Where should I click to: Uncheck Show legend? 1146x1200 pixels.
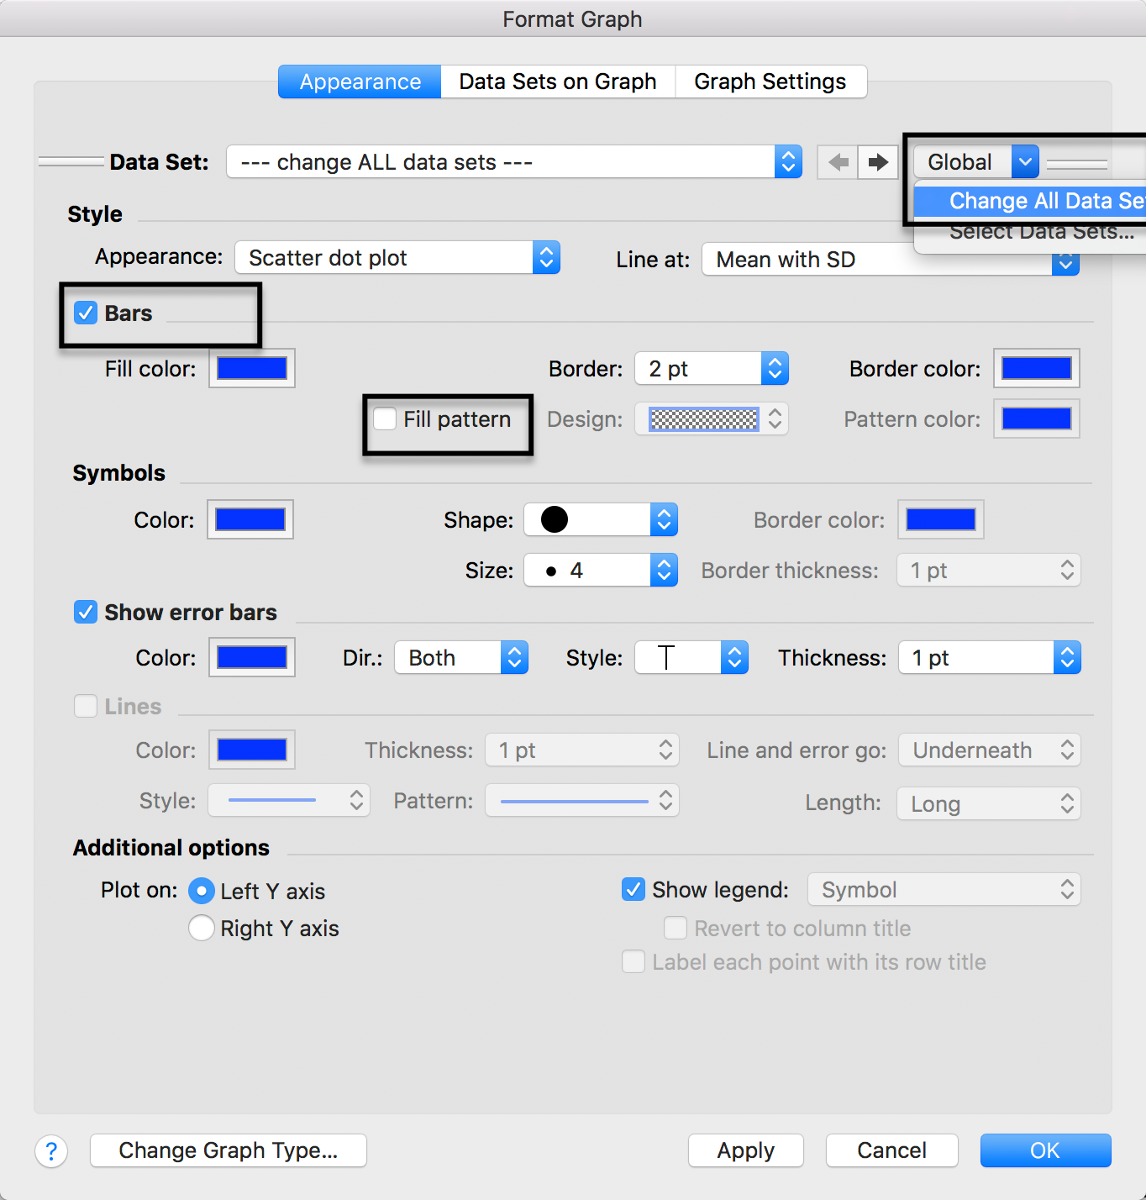coord(633,888)
